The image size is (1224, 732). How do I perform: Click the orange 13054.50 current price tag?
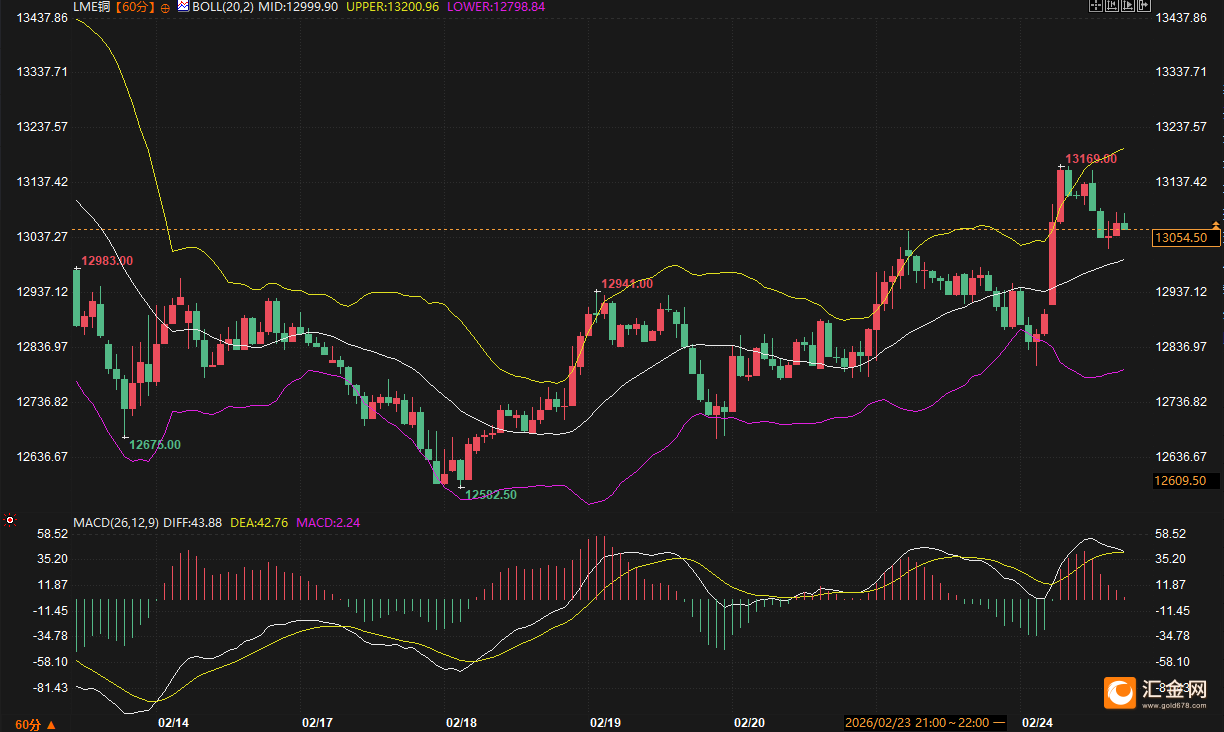(x=1186, y=238)
